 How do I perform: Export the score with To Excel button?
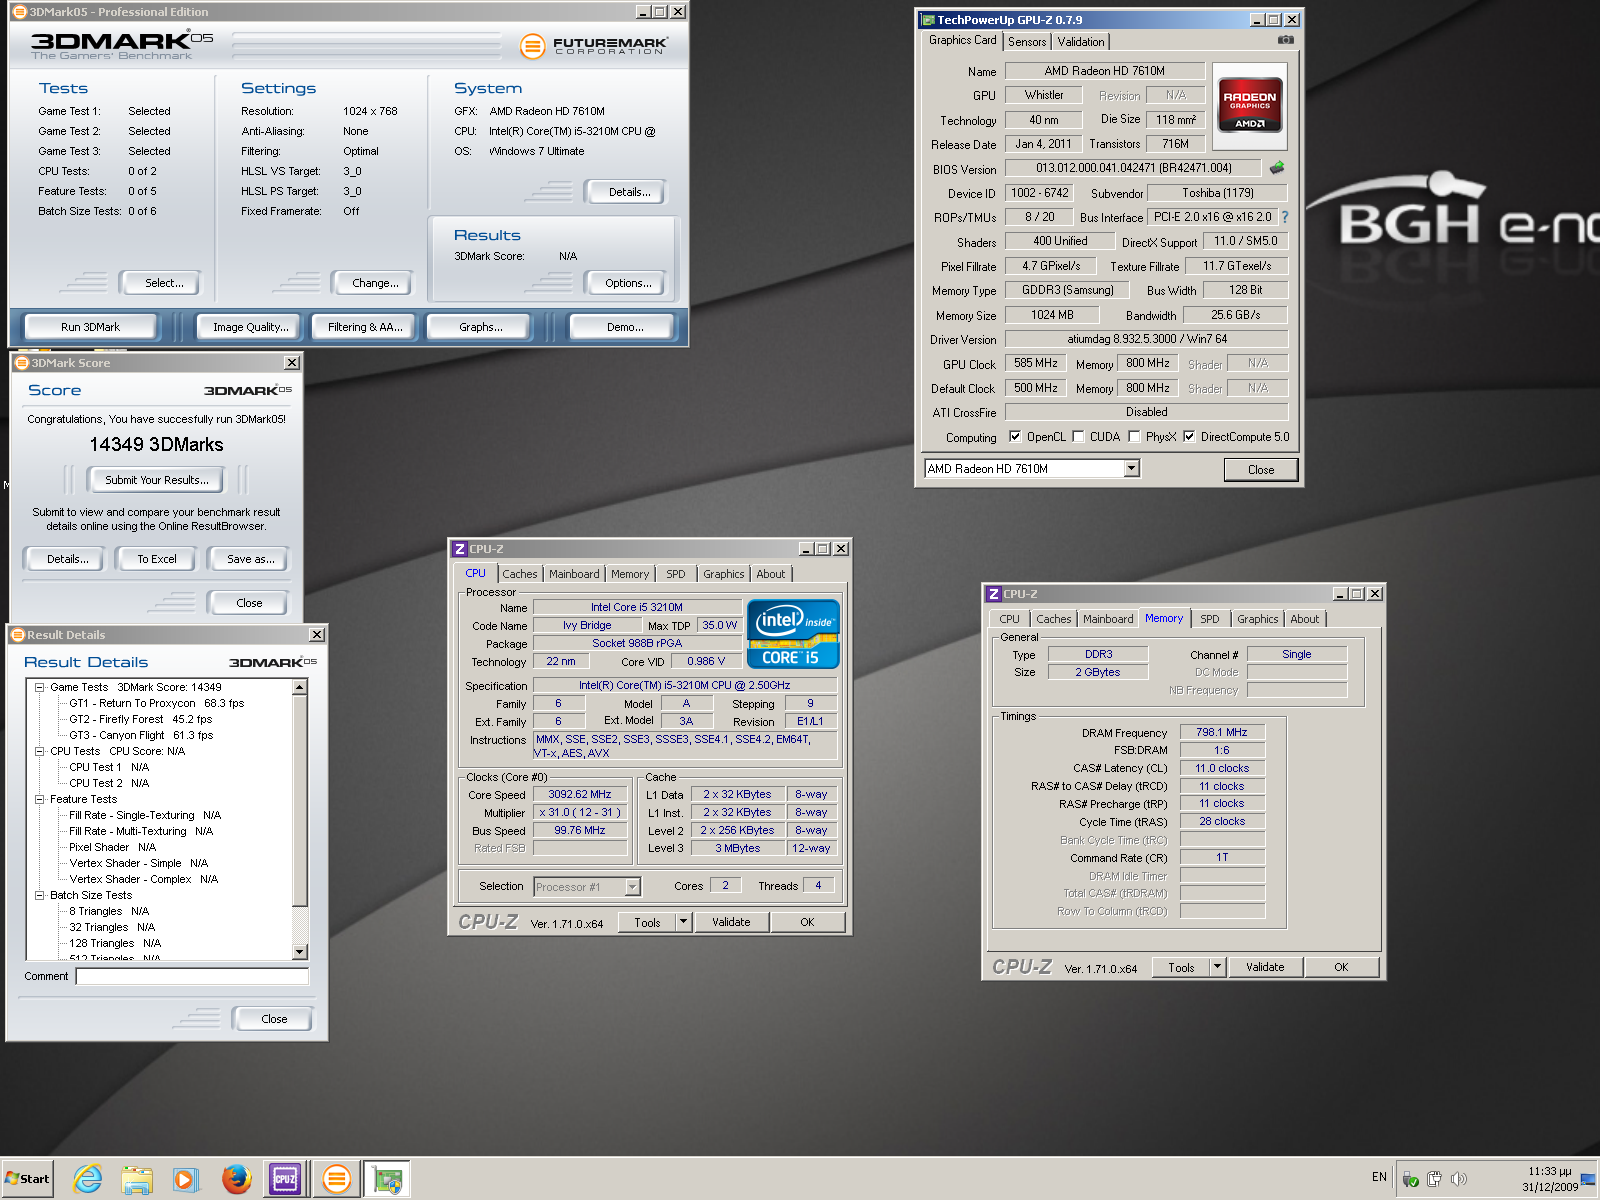click(157, 559)
